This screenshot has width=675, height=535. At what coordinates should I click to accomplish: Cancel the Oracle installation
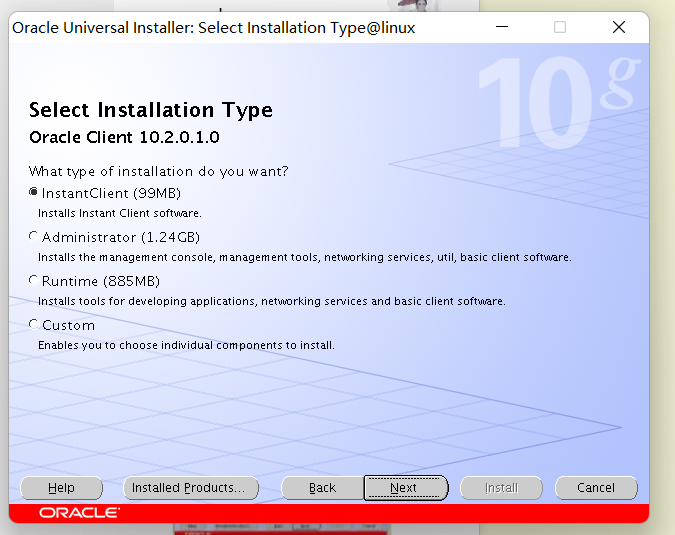pos(596,488)
